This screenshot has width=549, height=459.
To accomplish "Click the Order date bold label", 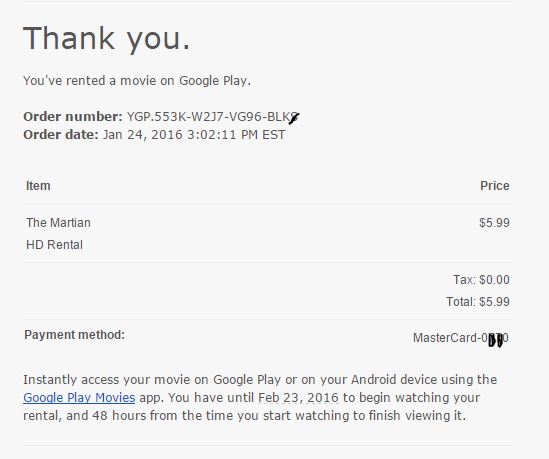I will [x=61, y=135].
